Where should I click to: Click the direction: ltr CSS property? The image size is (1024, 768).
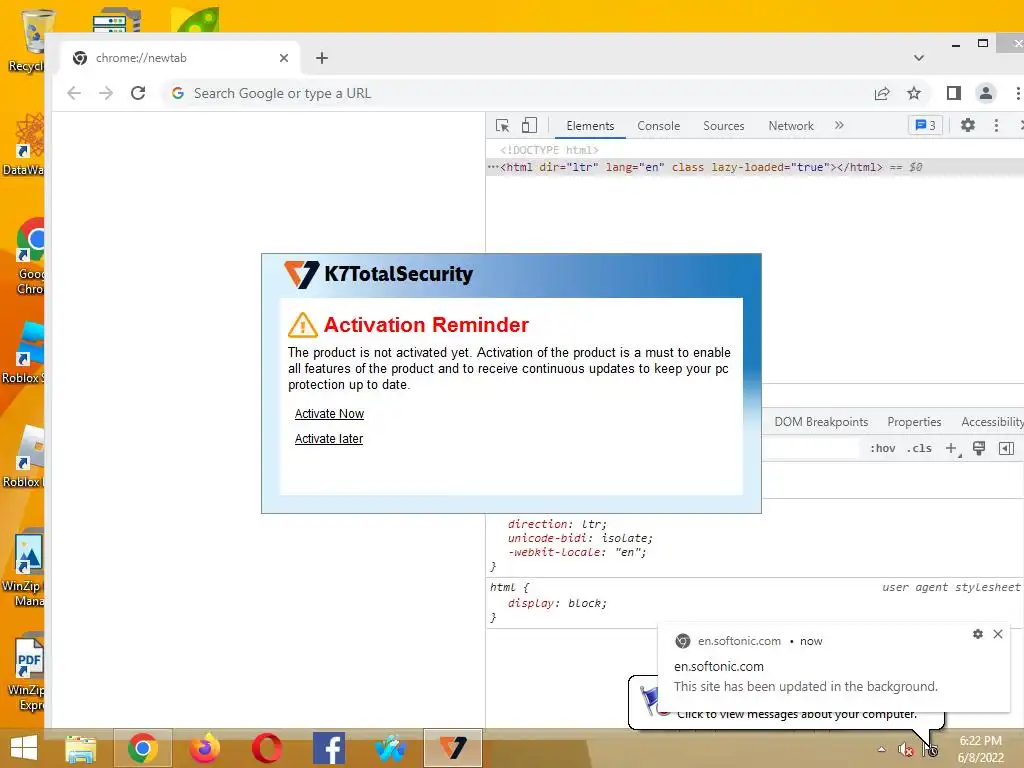tap(557, 524)
